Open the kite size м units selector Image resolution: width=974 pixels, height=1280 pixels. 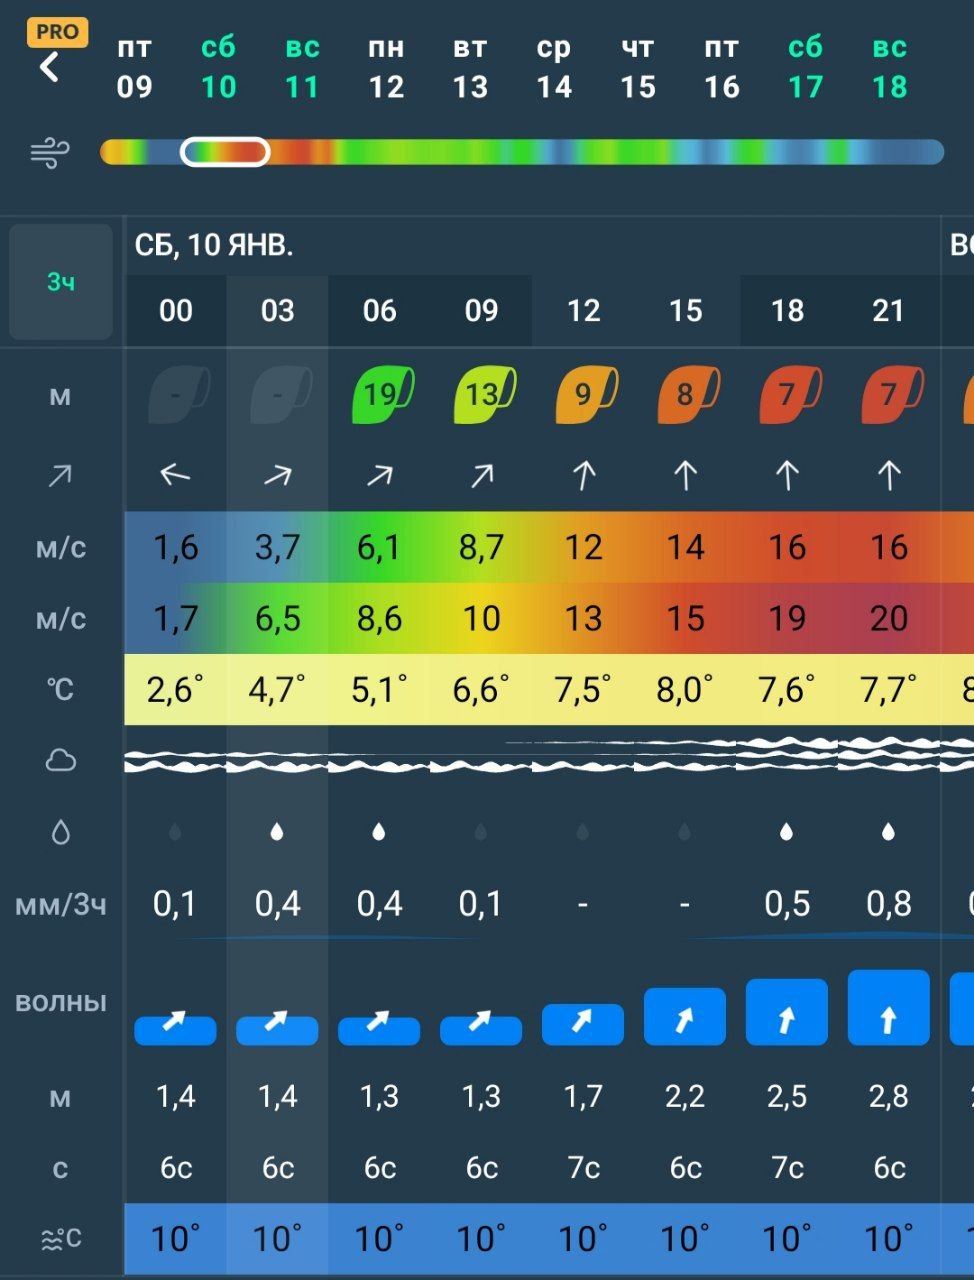pos(61,396)
